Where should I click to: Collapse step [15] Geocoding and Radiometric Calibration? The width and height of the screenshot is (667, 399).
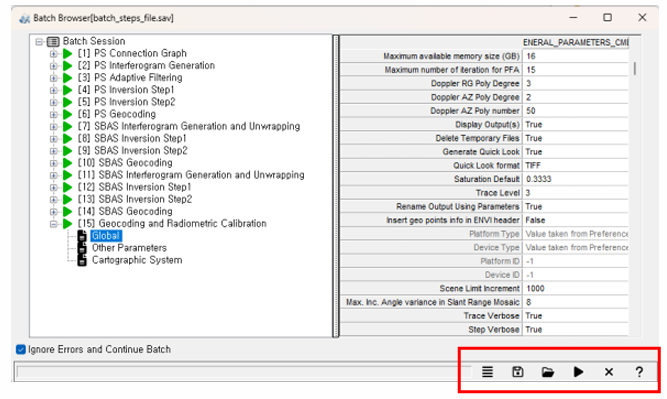54,224
